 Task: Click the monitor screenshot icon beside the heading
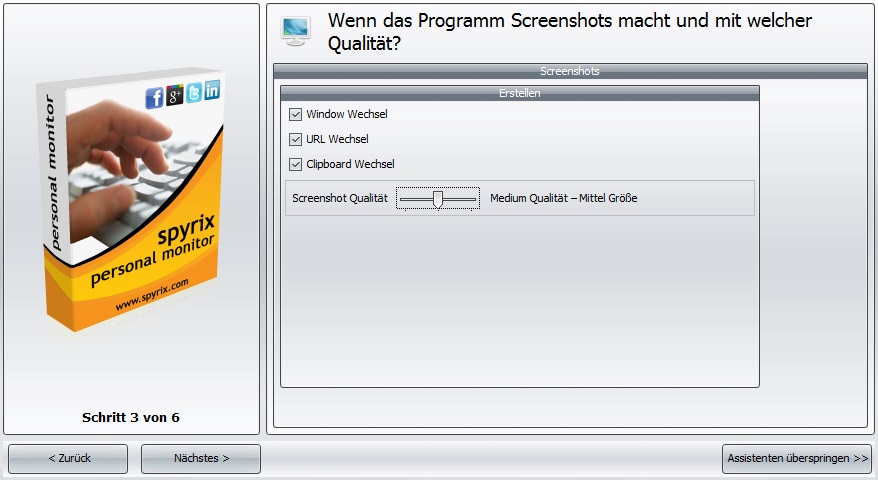tap(296, 31)
